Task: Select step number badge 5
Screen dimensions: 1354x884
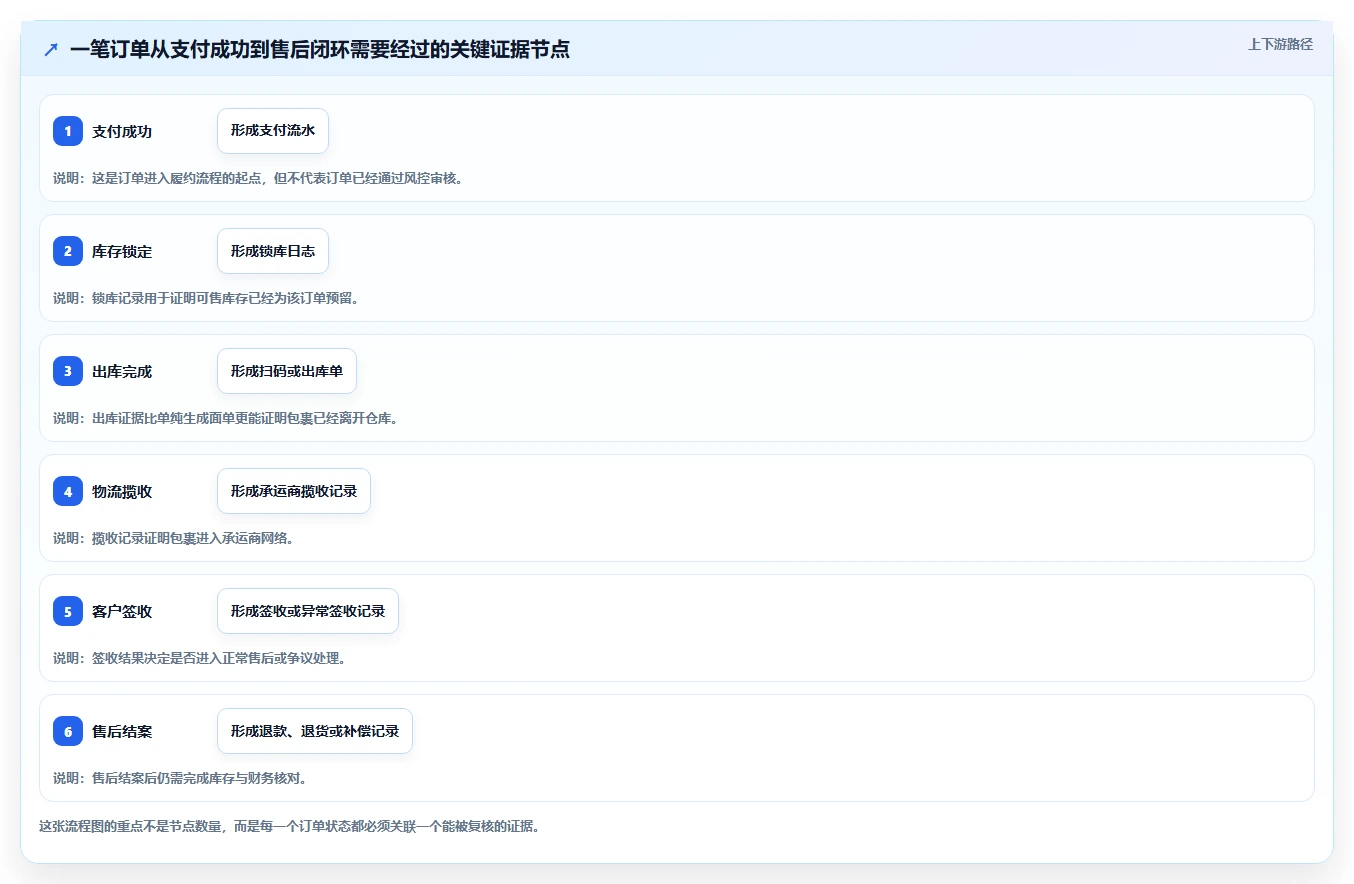Action: 68,611
